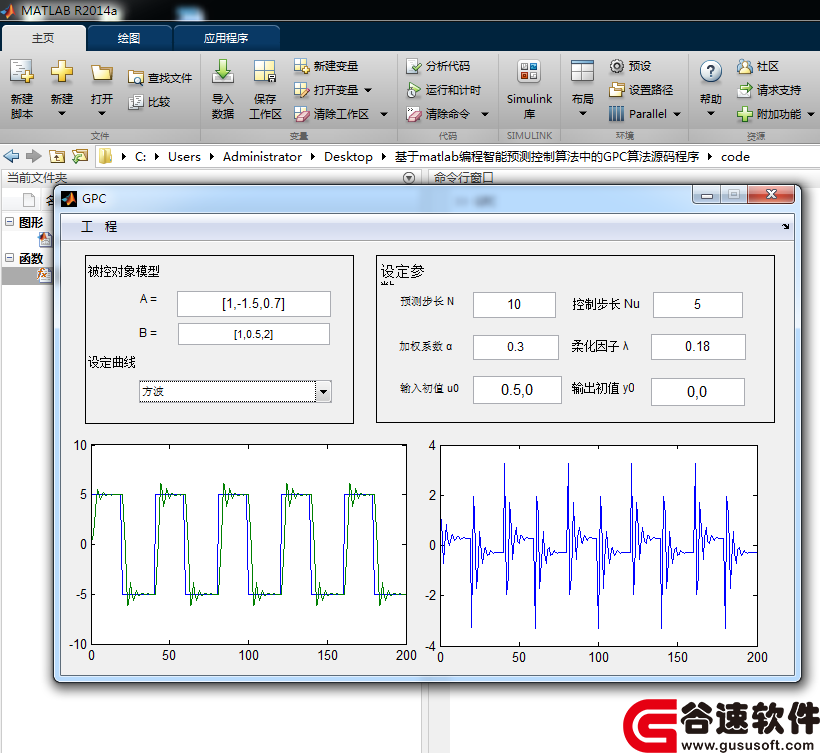Select the function file under 函数
The height and width of the screenshot is (753, 820).
tap(44, 275)
